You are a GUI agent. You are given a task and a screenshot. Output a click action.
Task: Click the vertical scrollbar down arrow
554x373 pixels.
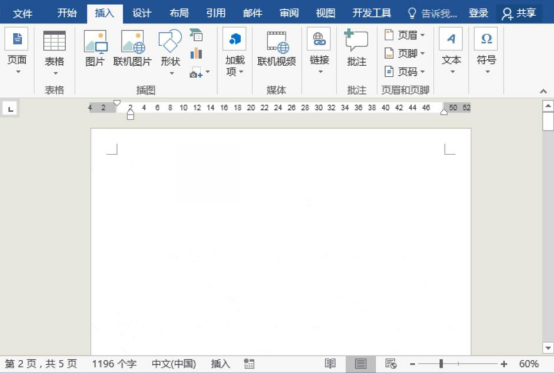click(548, 348)
